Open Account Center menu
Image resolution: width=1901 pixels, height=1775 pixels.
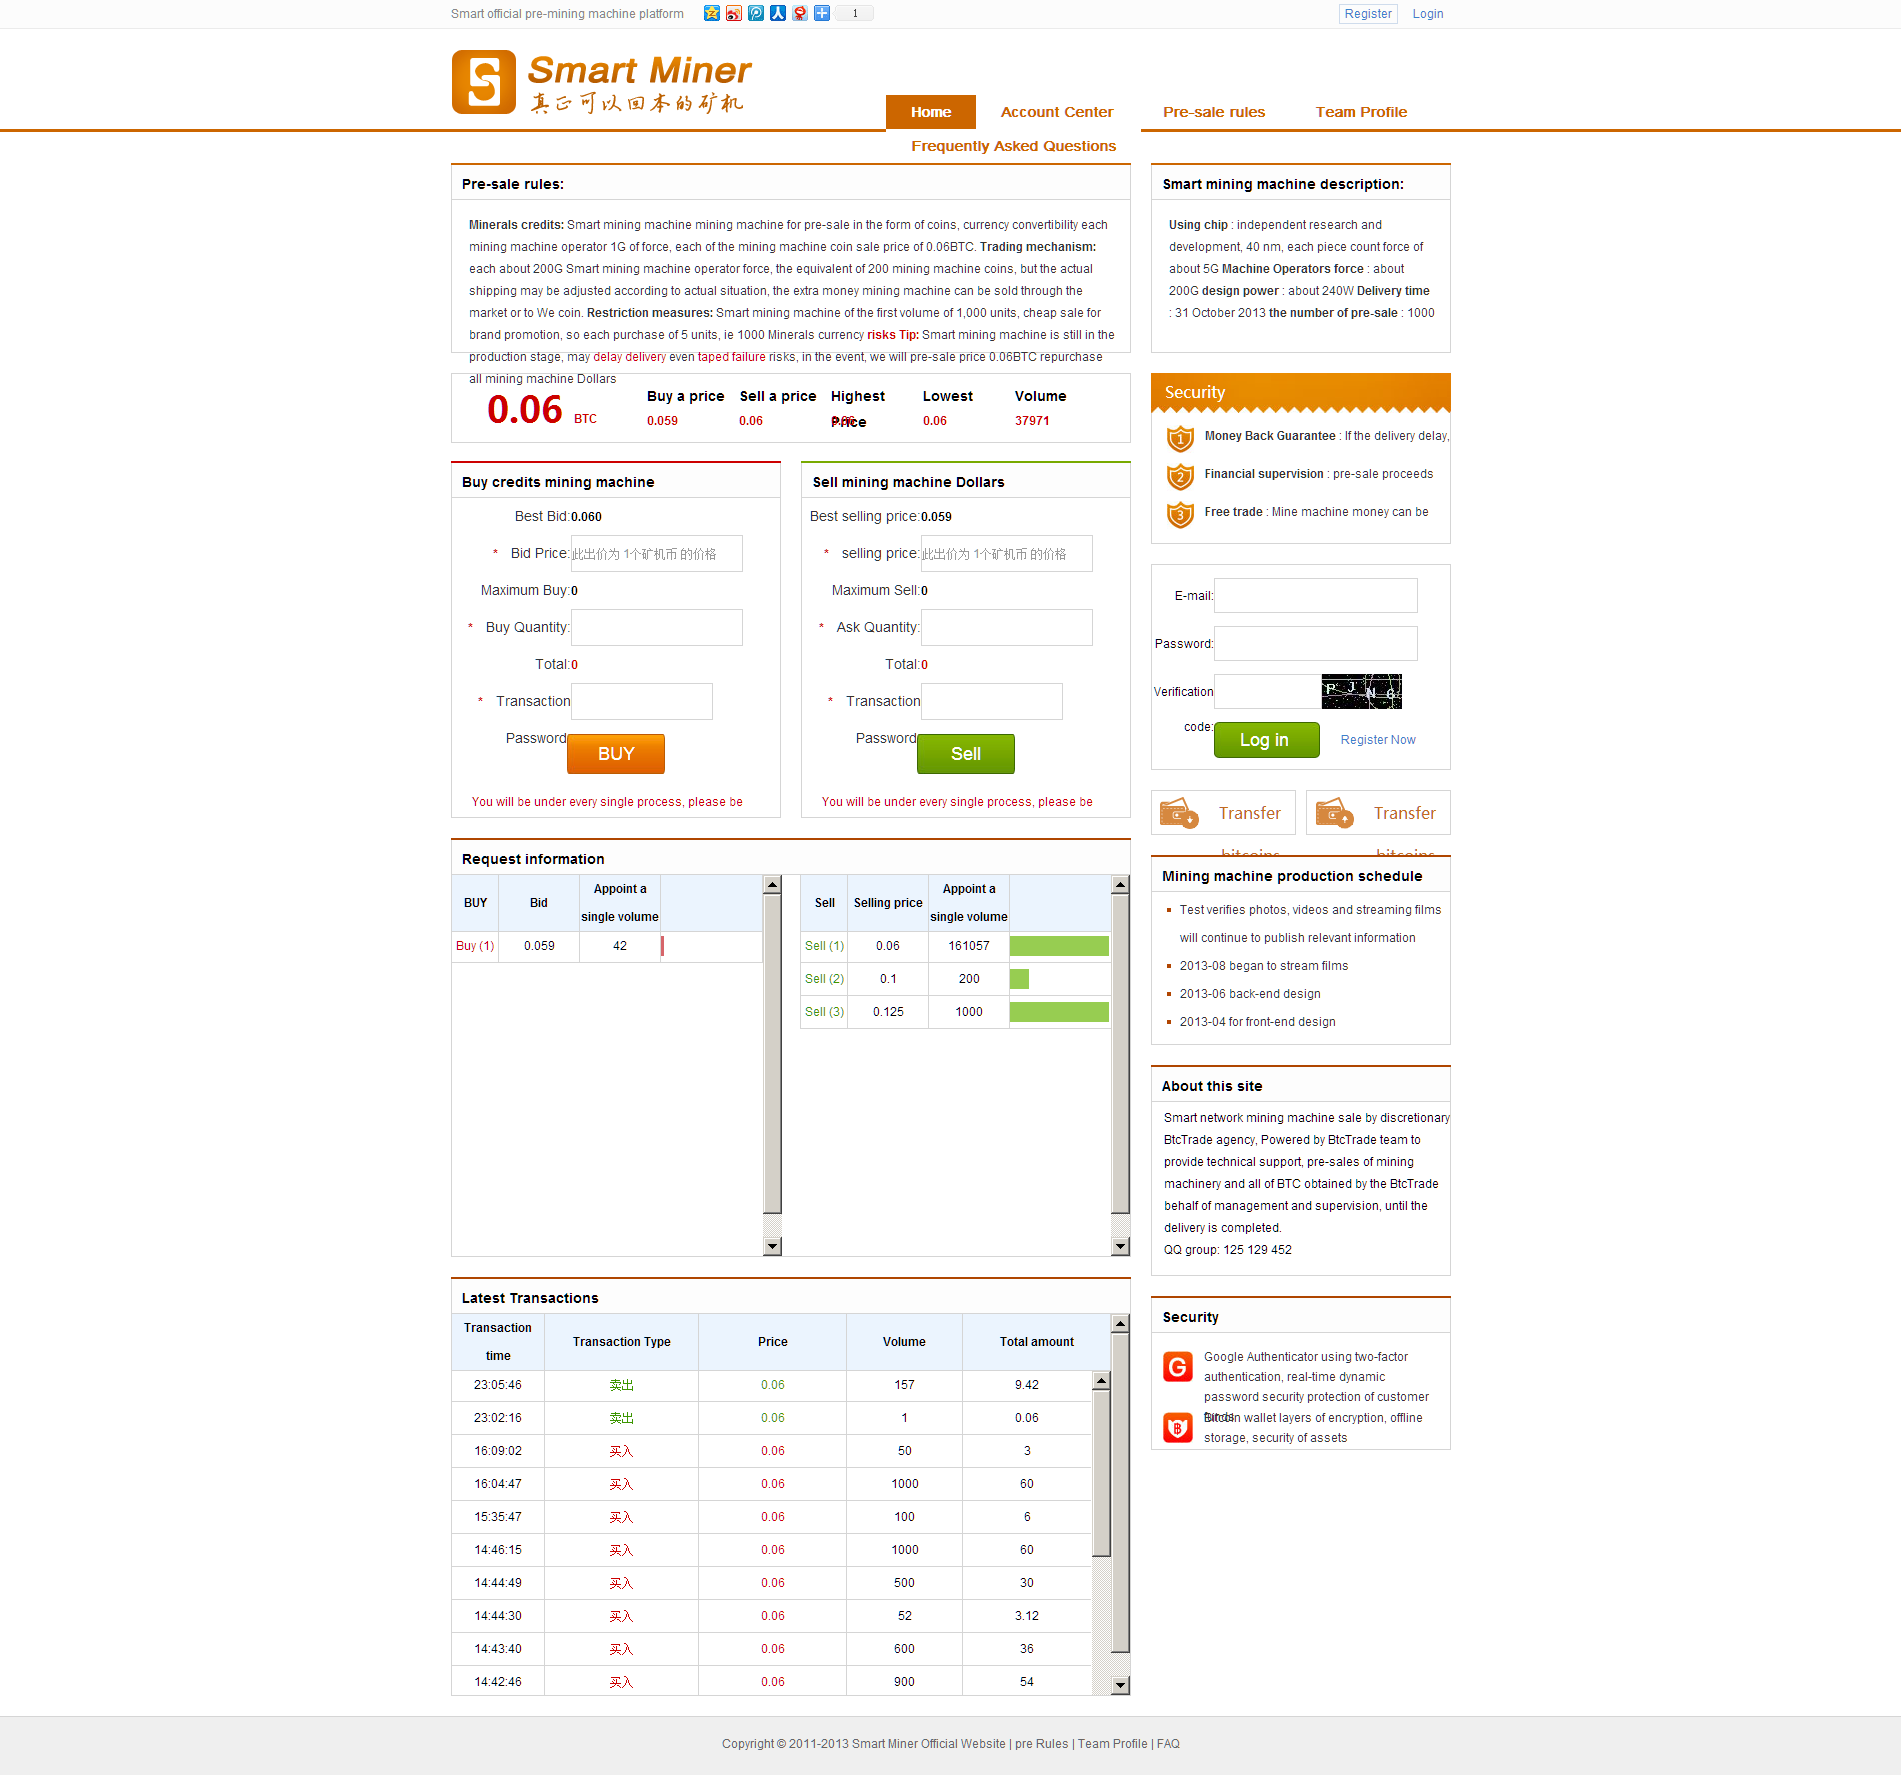[x=1057, y=112]
